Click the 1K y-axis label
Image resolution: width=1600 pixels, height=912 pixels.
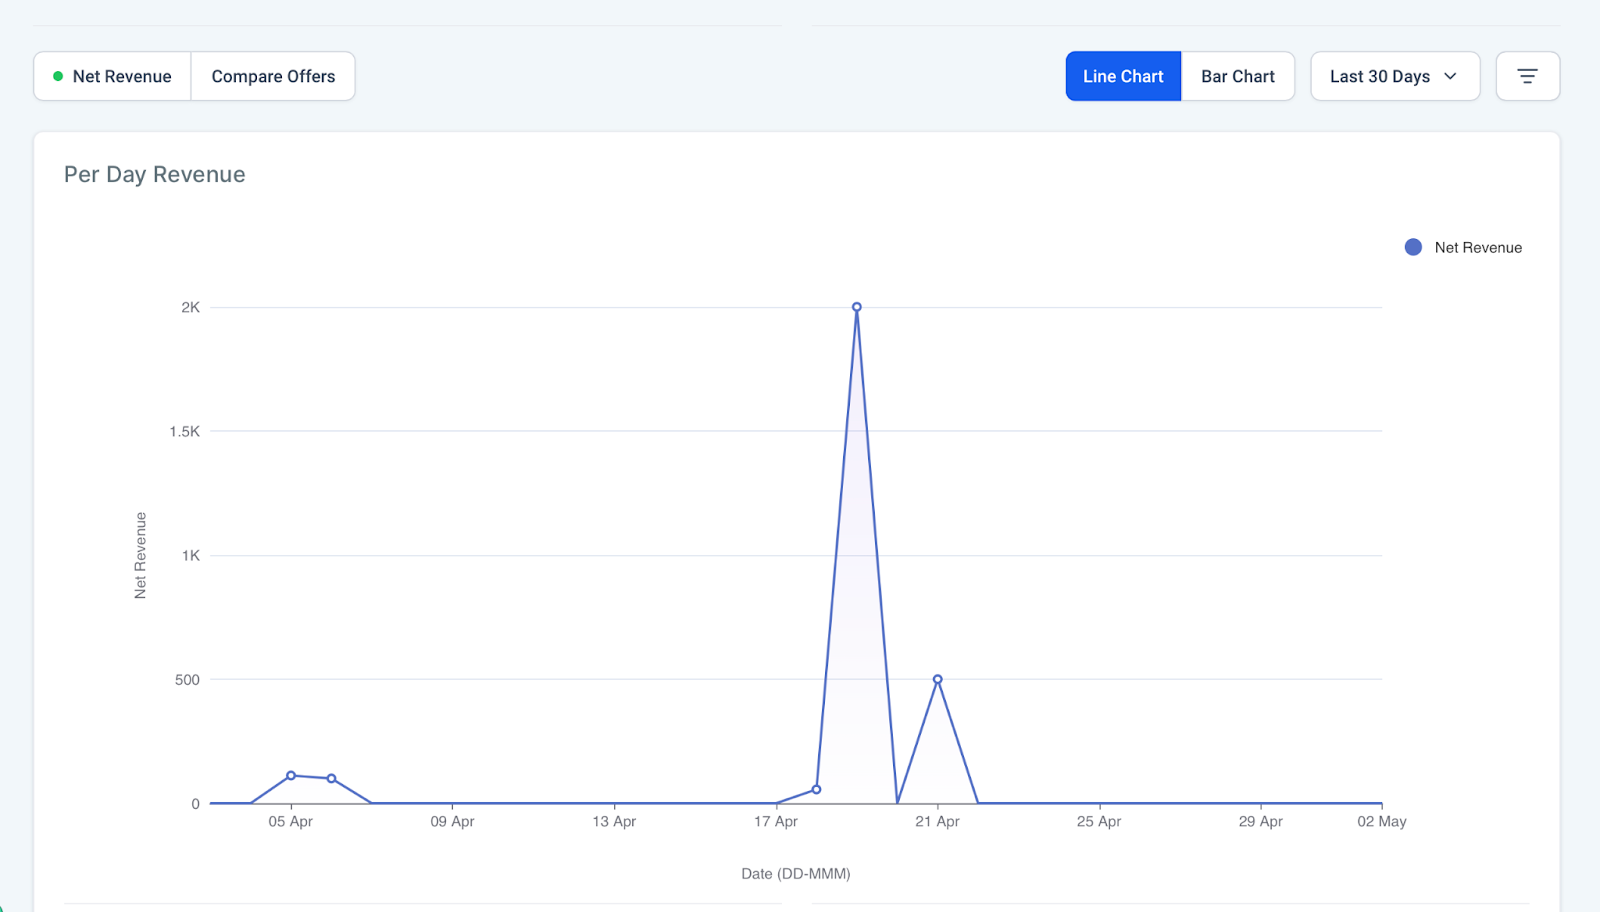point(190,555)
